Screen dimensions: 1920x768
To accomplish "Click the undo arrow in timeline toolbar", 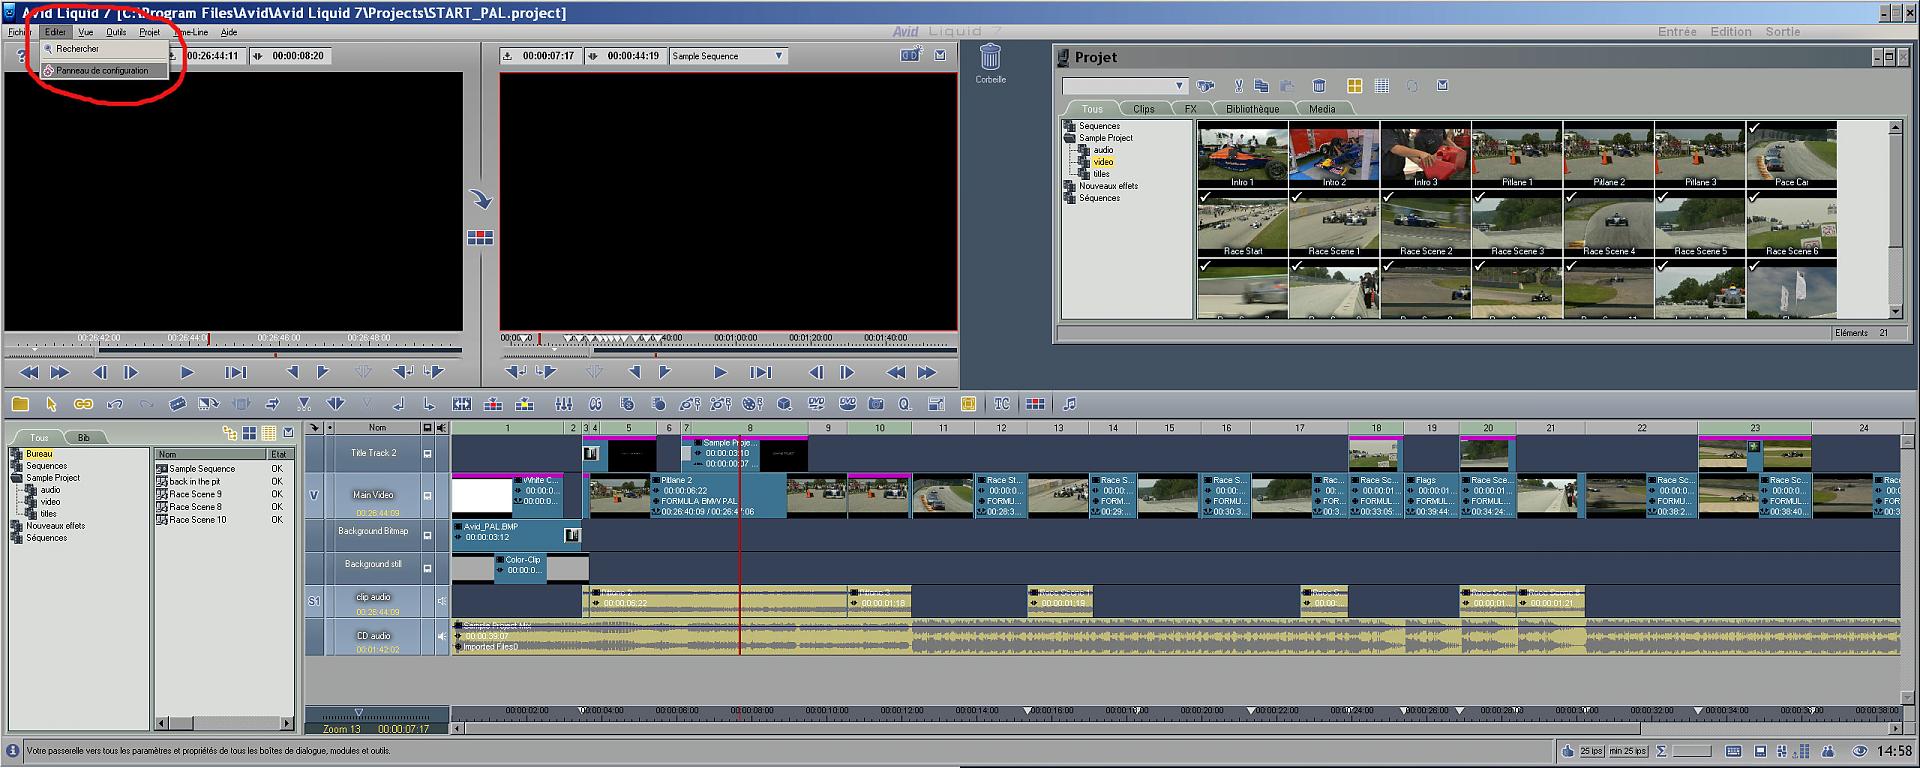I will [x=115, y=404].
